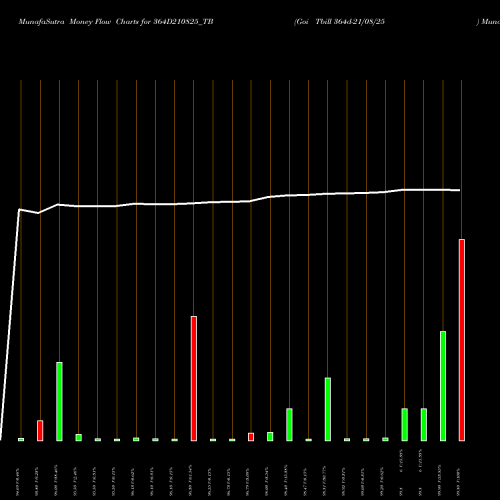Click the short red bar, second from the left

click(40, 431)
